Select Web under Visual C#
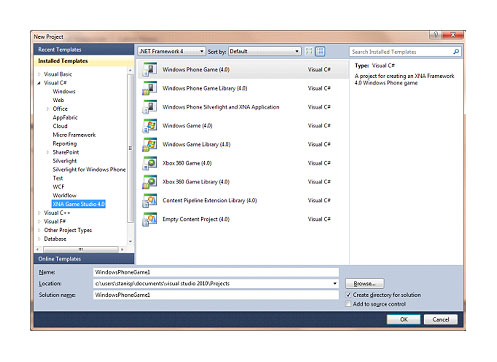Viewport: 497px width, 362px height. pos(58,100)
